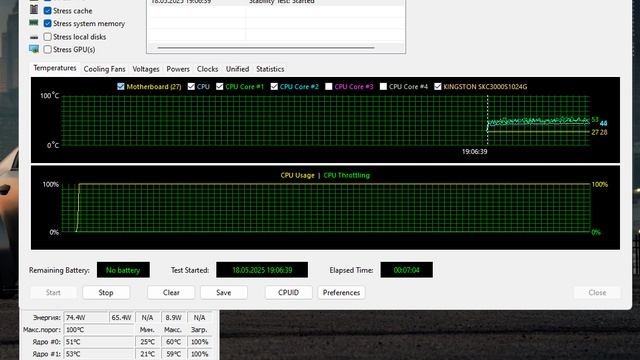Click the 74.4W power value

coord(86,318)
